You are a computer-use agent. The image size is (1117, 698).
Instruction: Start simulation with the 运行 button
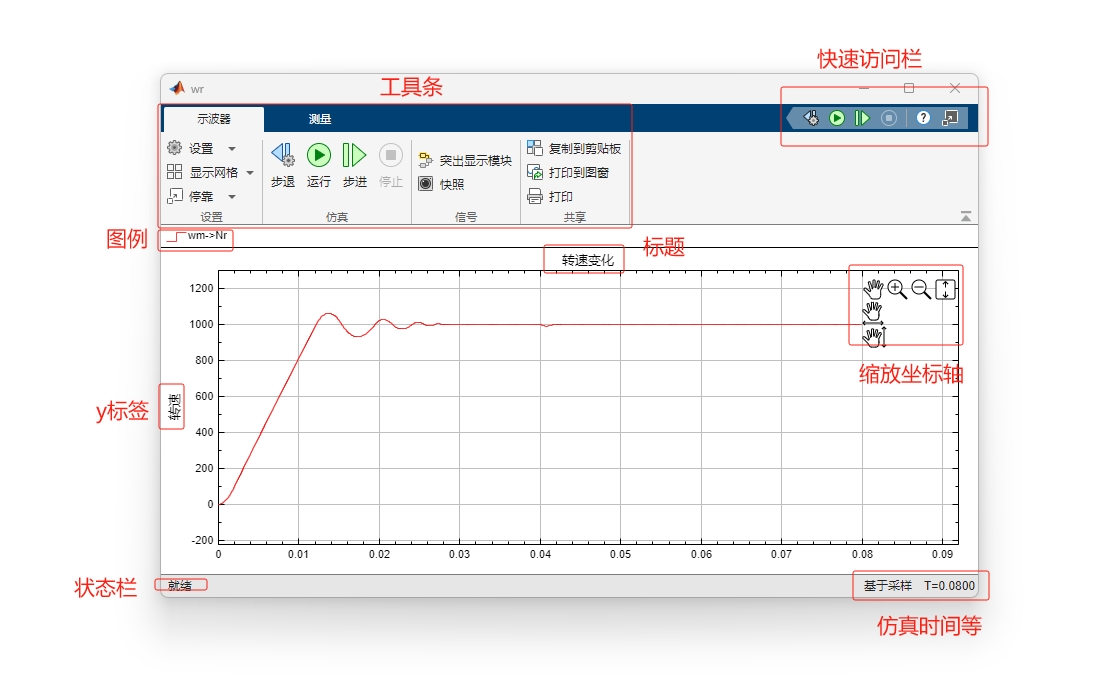point(318,165)
